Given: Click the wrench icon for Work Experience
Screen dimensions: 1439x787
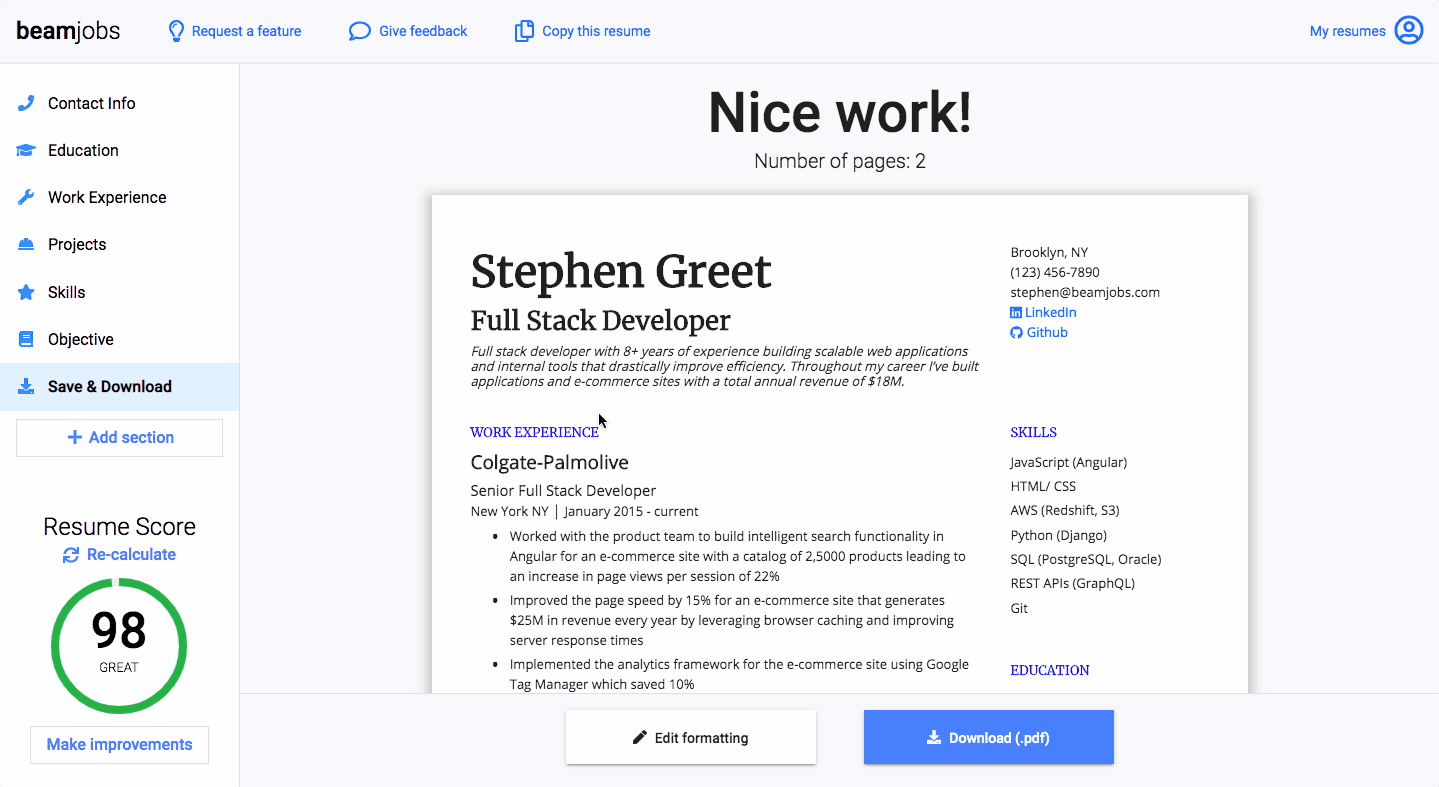Looking at the screenshot, I should click(27, 197).
